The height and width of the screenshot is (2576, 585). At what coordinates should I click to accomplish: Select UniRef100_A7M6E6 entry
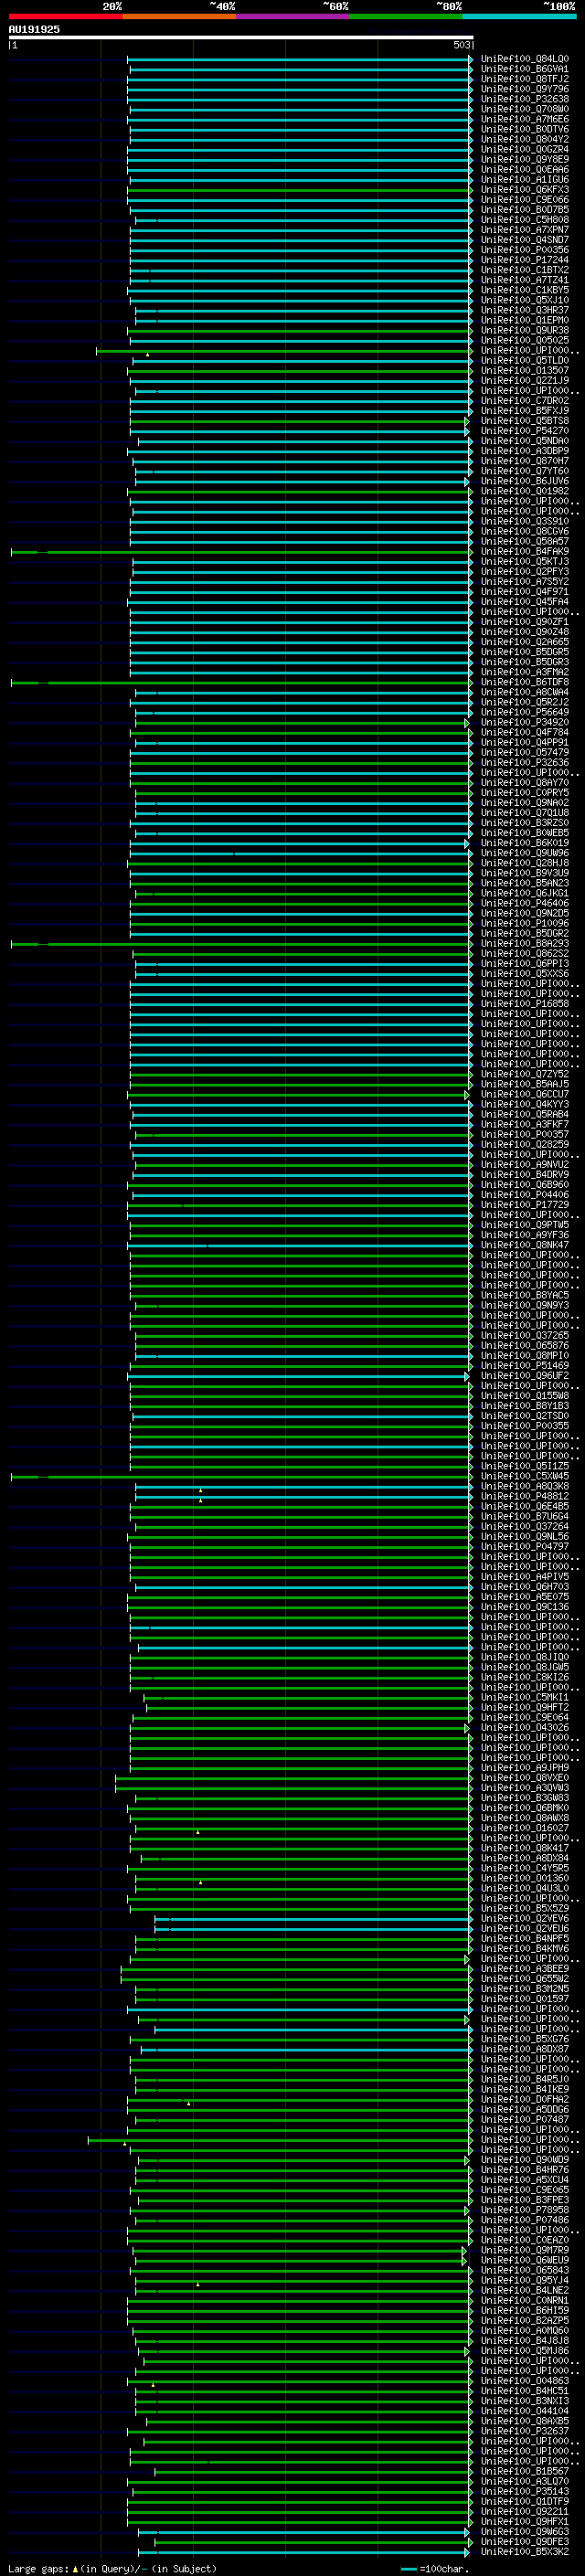pyautogui.click(x=524, y=119)
